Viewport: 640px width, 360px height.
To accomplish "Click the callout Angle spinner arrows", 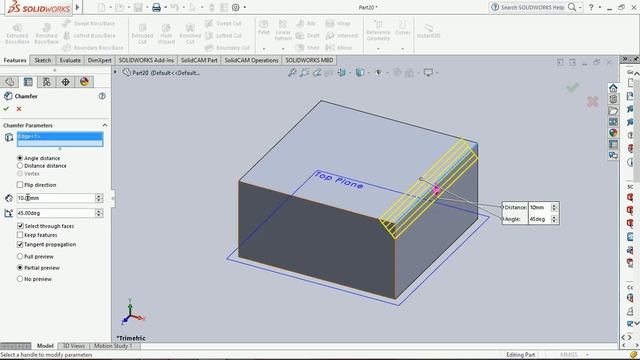I will point(554,219).
